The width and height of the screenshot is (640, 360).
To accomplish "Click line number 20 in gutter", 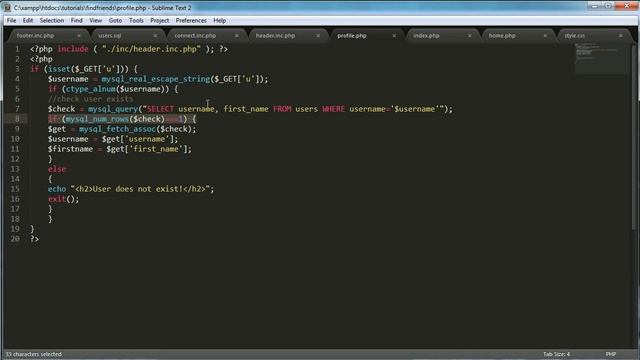I will 15,239.
